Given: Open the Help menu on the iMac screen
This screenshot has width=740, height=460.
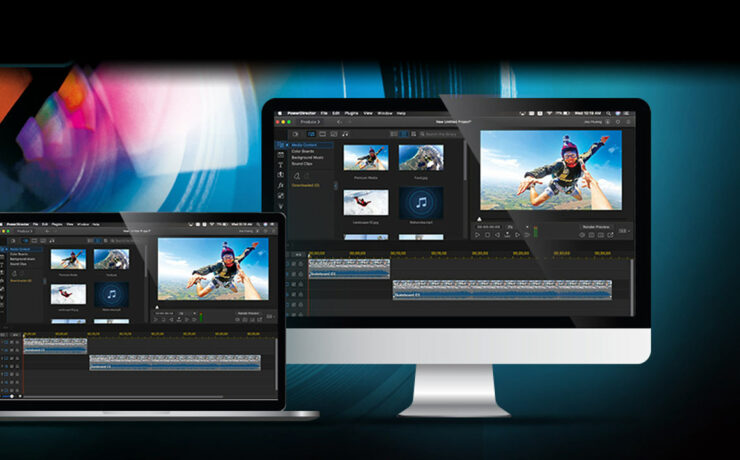Looking at the screenshot, I should pos(401,113).
